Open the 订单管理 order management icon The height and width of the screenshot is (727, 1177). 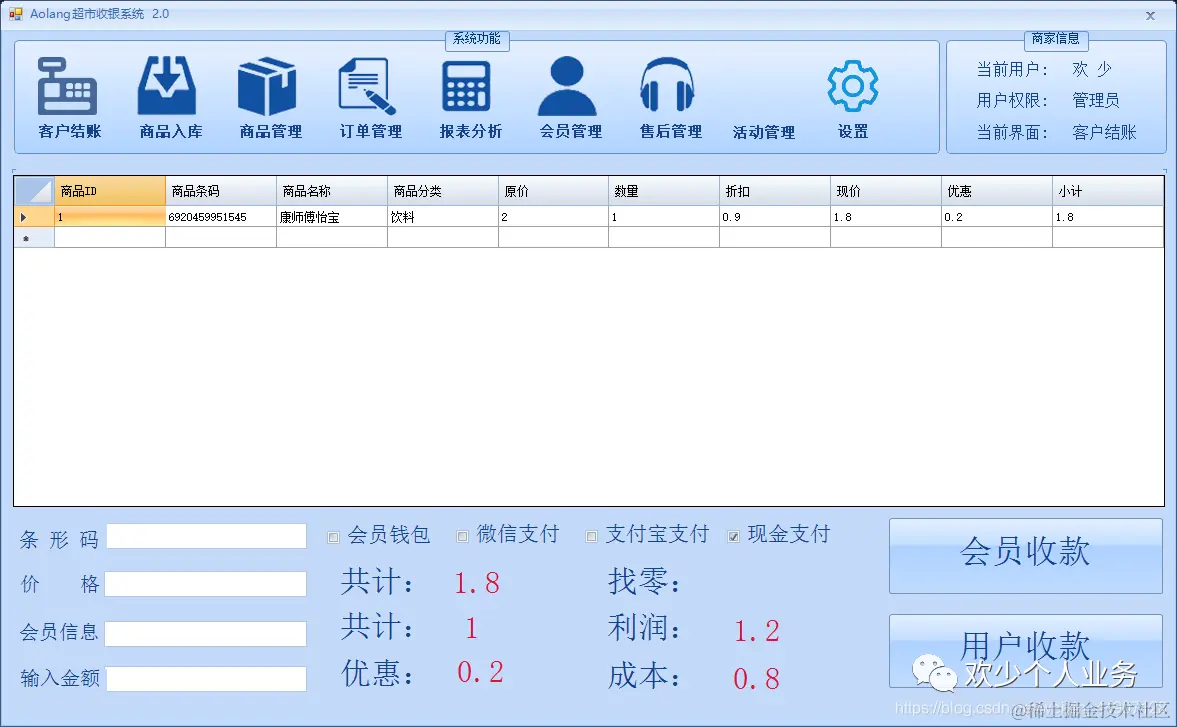coord(368,95)
